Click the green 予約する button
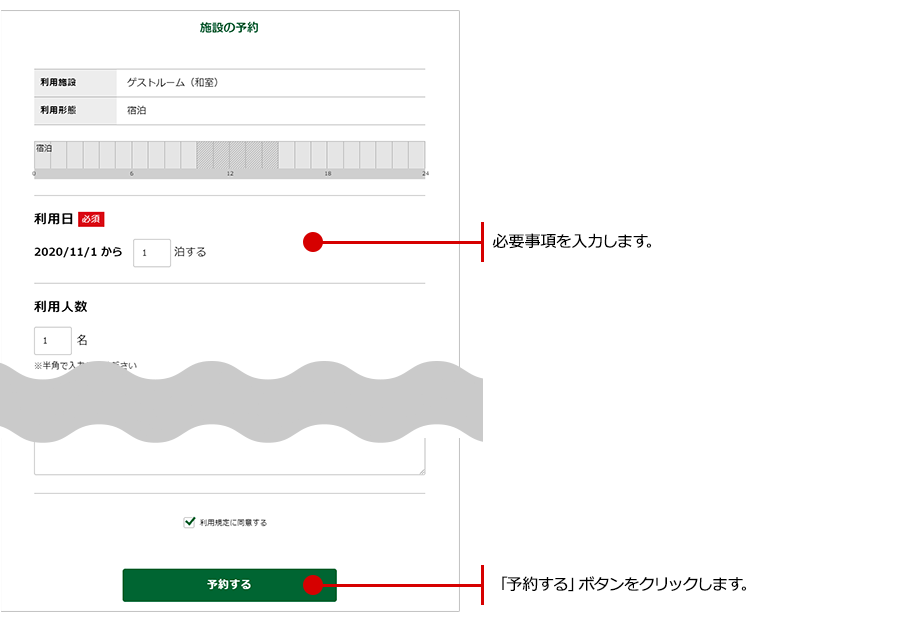The image size is (900, 624). click(229, 585)
